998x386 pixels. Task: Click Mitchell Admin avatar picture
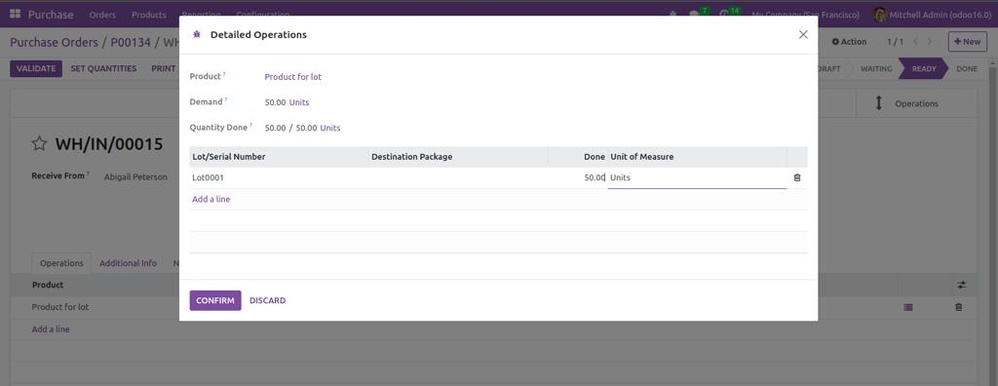point(880,14)
